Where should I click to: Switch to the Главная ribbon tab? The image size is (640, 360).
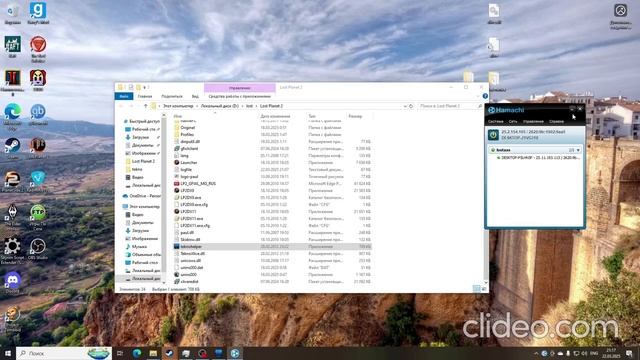(x=144, y=96)
